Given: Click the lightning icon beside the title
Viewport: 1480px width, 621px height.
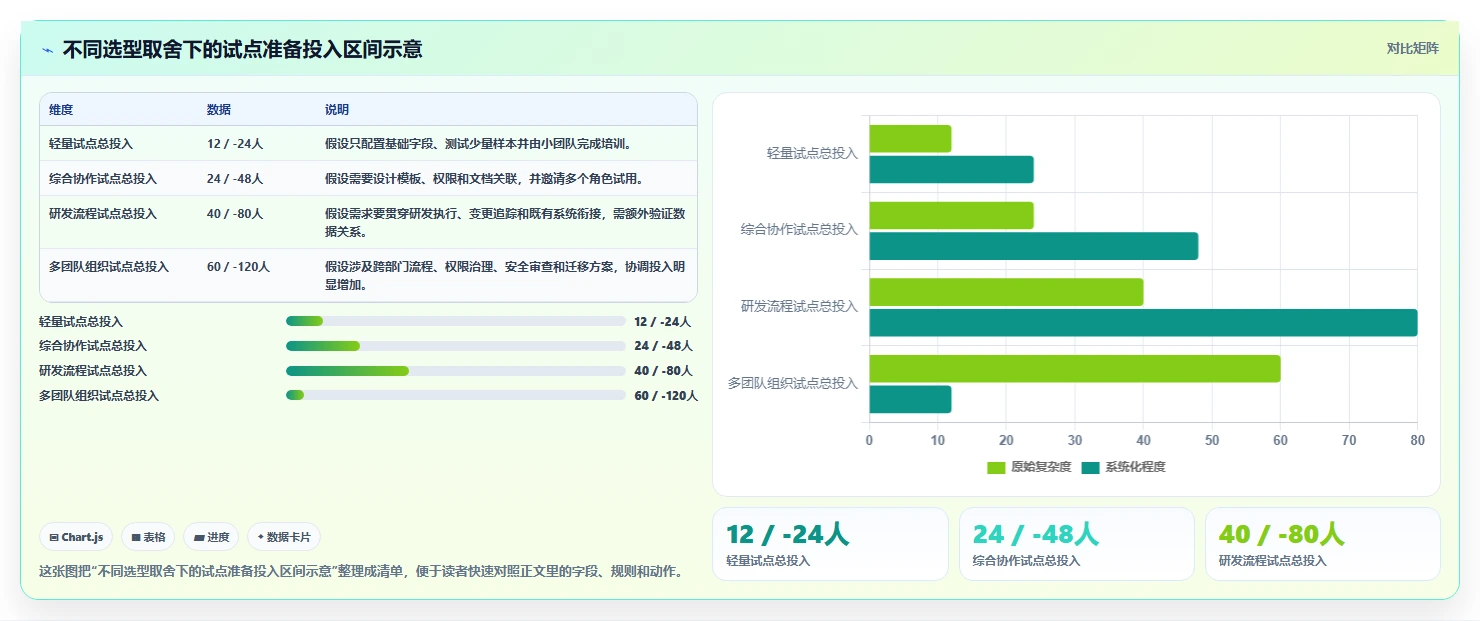Looking at the screenshot, I should (x=47, y=50).
